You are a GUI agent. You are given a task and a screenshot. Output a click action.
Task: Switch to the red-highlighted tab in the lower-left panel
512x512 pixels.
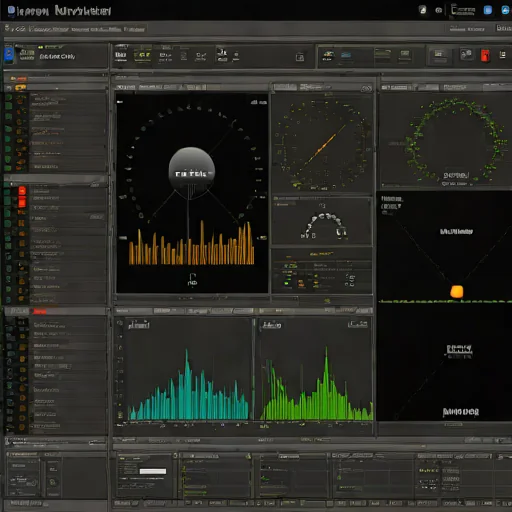click(x=39, y=312)
